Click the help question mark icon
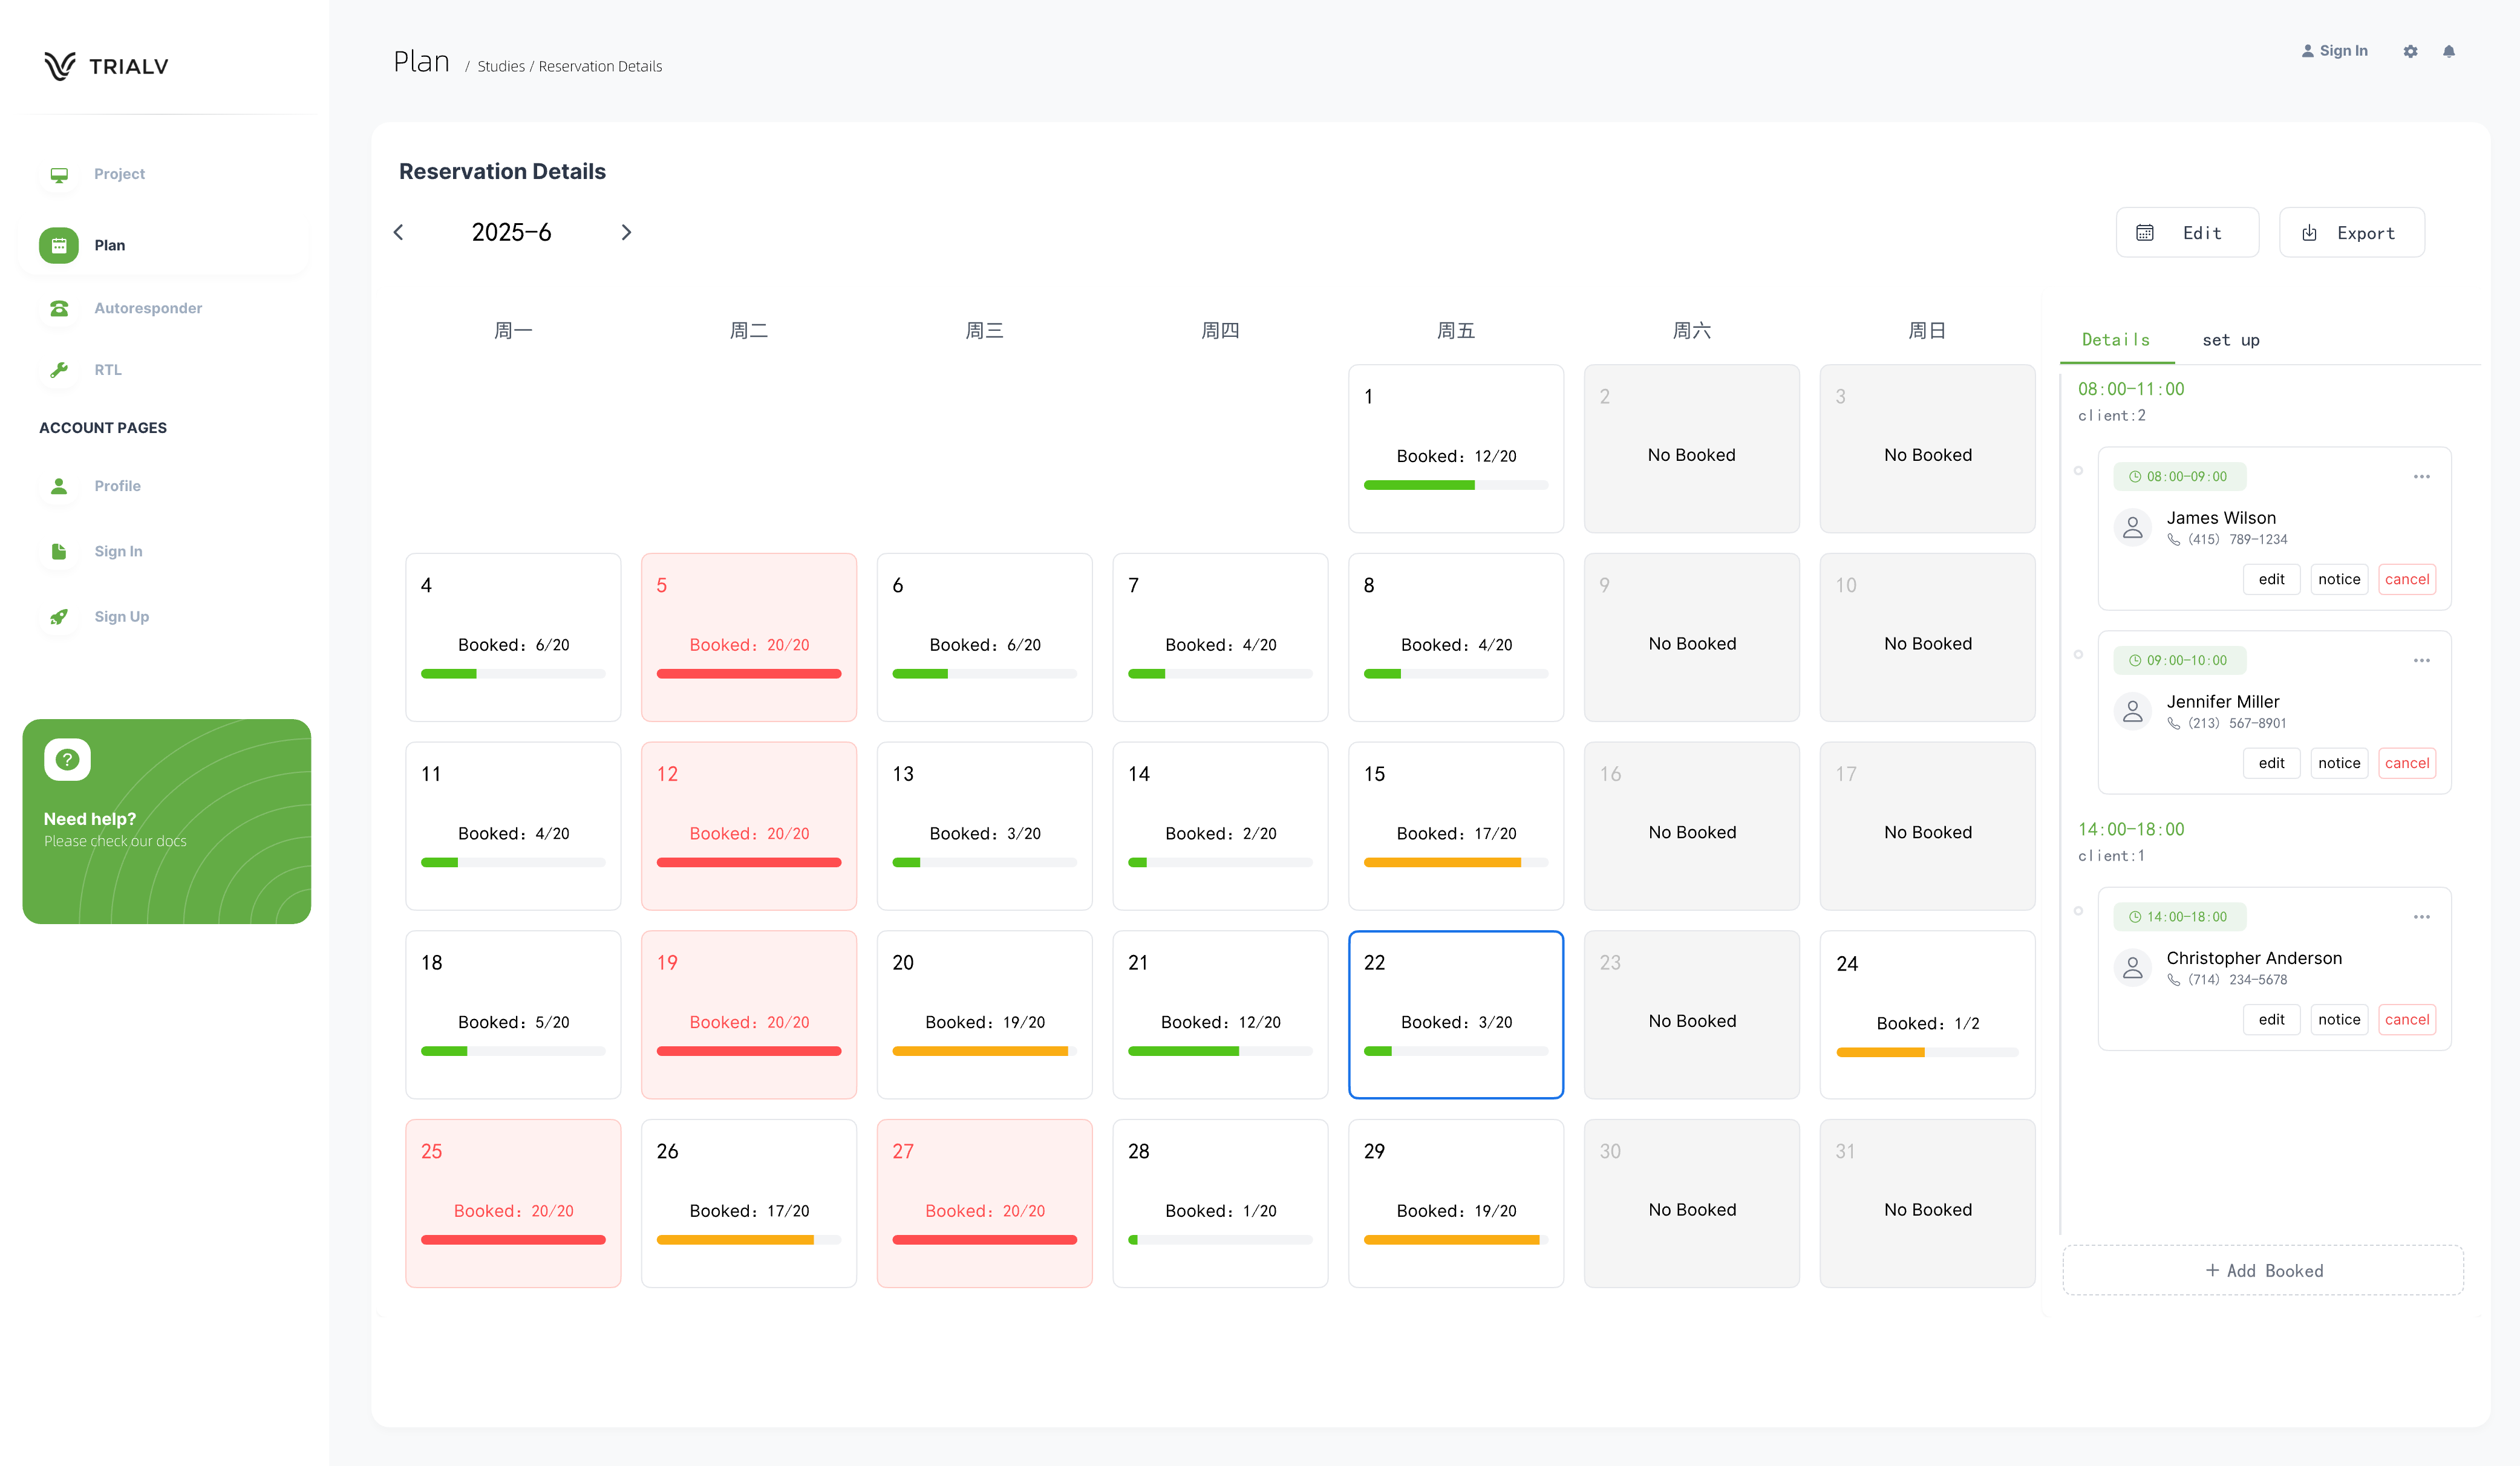 tap(67, 759)
